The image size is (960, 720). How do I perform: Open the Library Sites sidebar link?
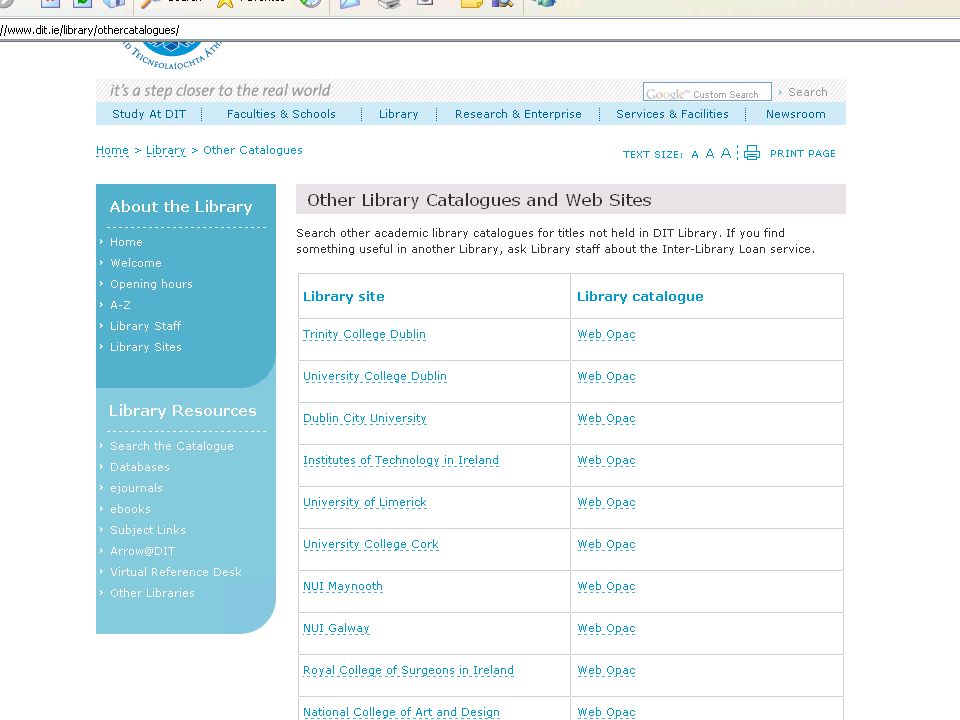(x=146, y=347)
